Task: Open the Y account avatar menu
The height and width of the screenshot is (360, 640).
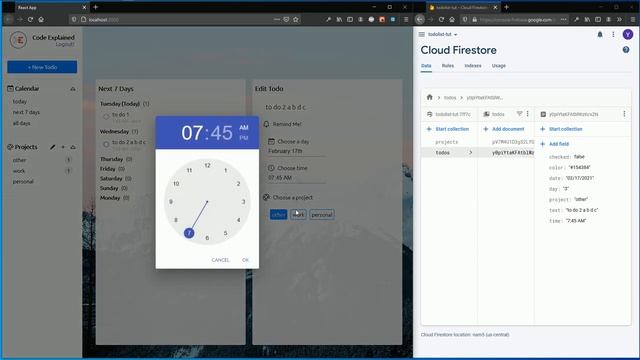Action: click(628, 35)
